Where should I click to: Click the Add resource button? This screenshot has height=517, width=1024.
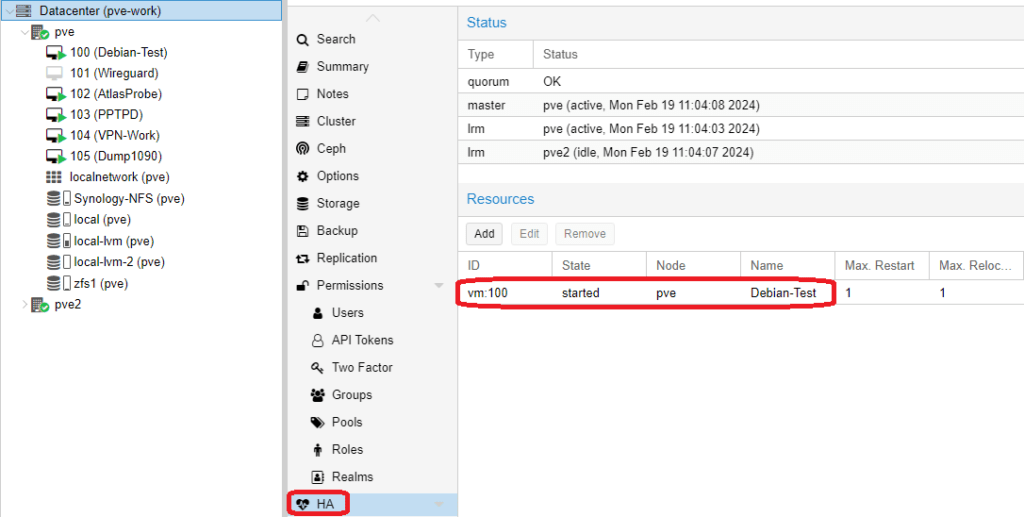pyautogui.click(x=484, y=234)
